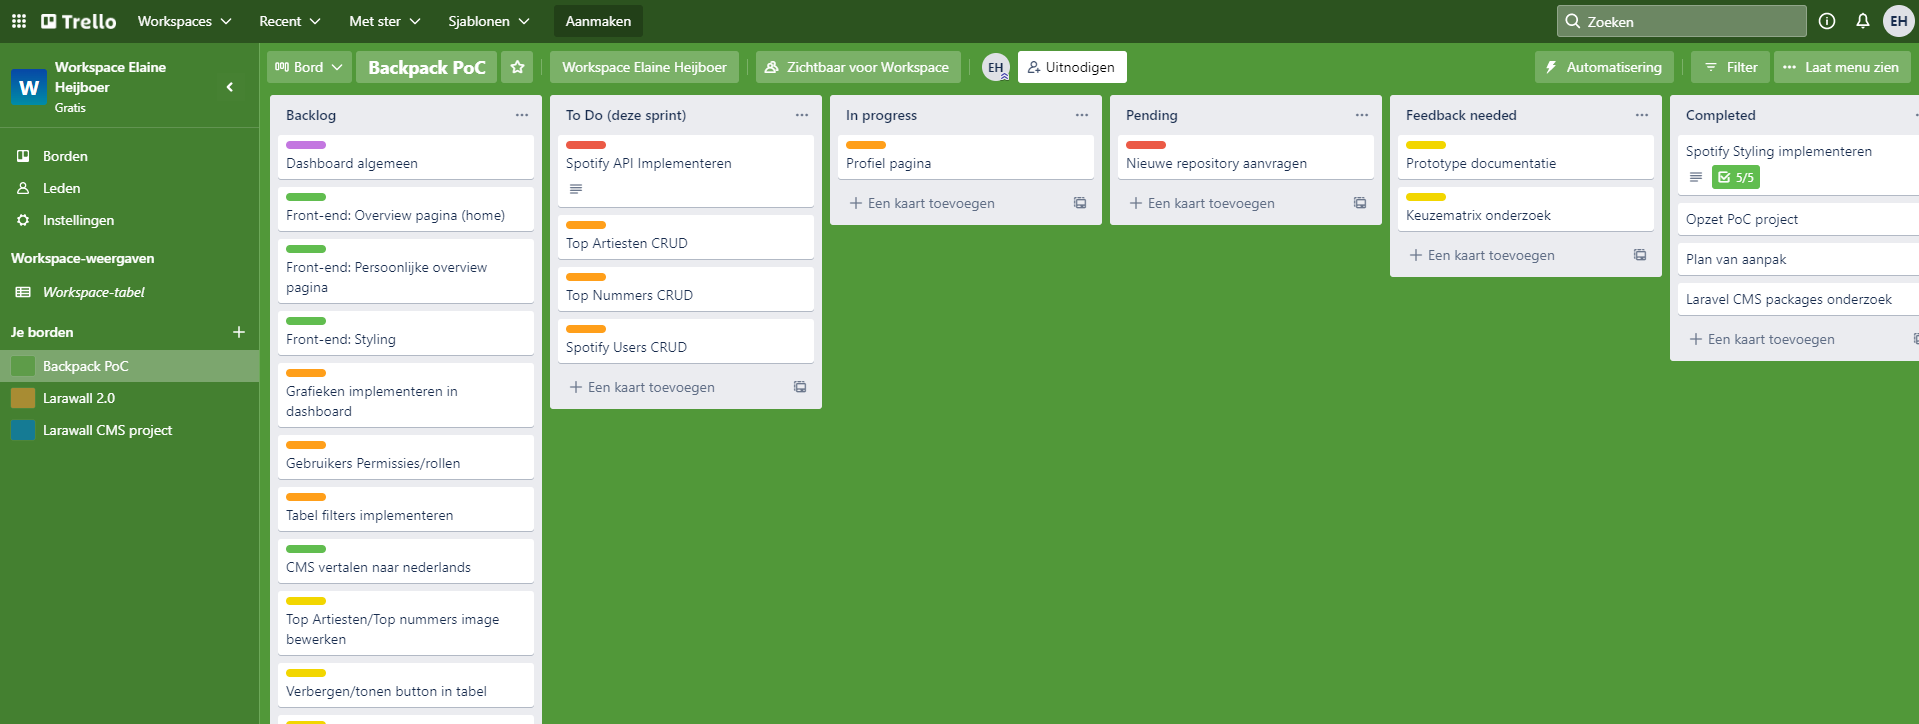Open the Larawall 2.0 board
The image size is (1919, 724).
(129, 398)
